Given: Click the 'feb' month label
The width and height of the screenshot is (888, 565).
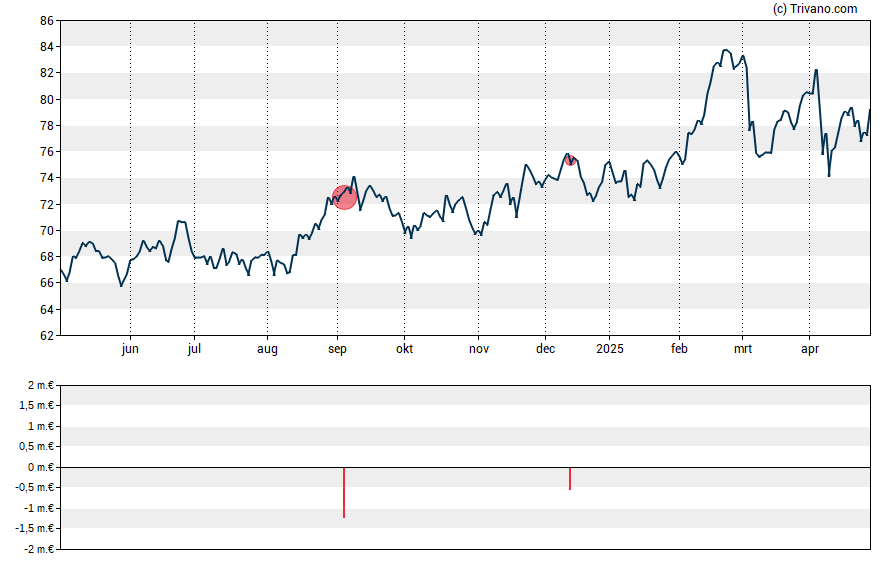Looking at the screenshot, I should click(680, 349).
